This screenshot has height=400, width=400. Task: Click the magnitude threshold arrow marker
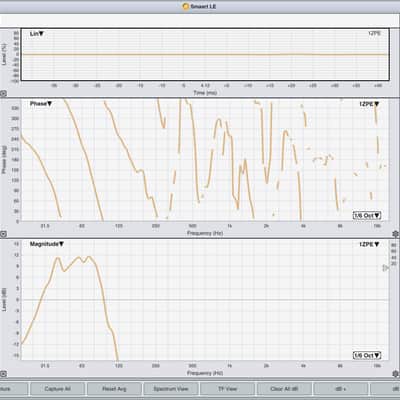pos(385,268)
